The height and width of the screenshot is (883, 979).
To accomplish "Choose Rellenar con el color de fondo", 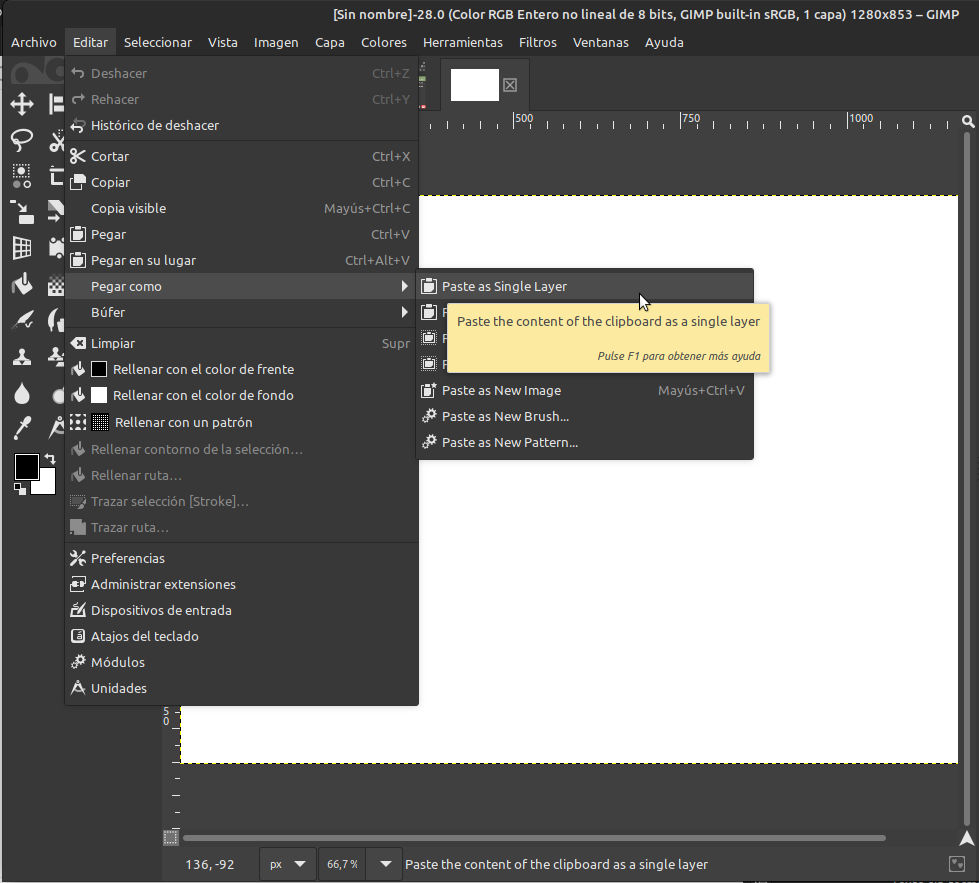I will (242, 395).
